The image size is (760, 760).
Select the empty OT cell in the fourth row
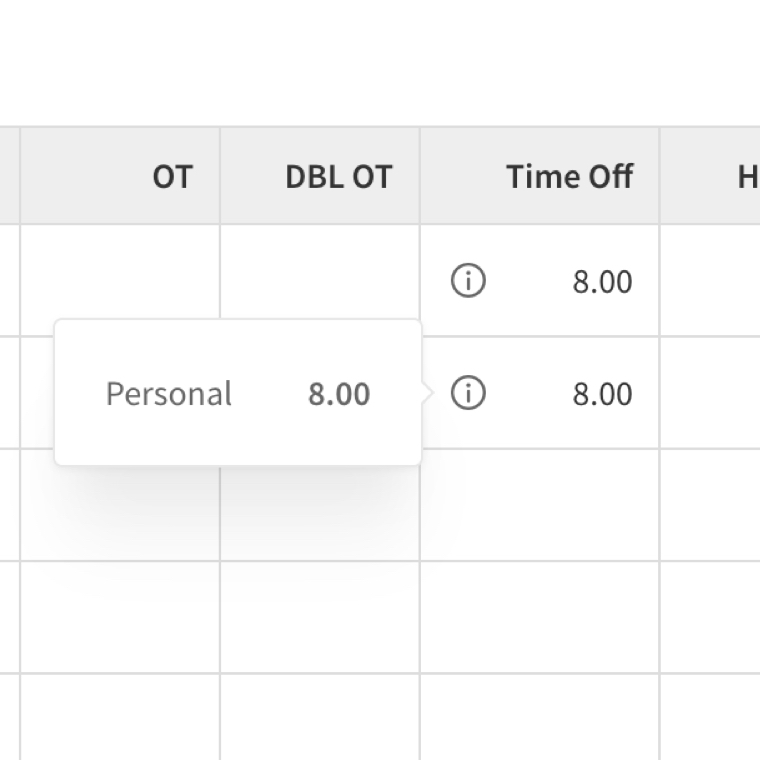(x=120, y=617)
